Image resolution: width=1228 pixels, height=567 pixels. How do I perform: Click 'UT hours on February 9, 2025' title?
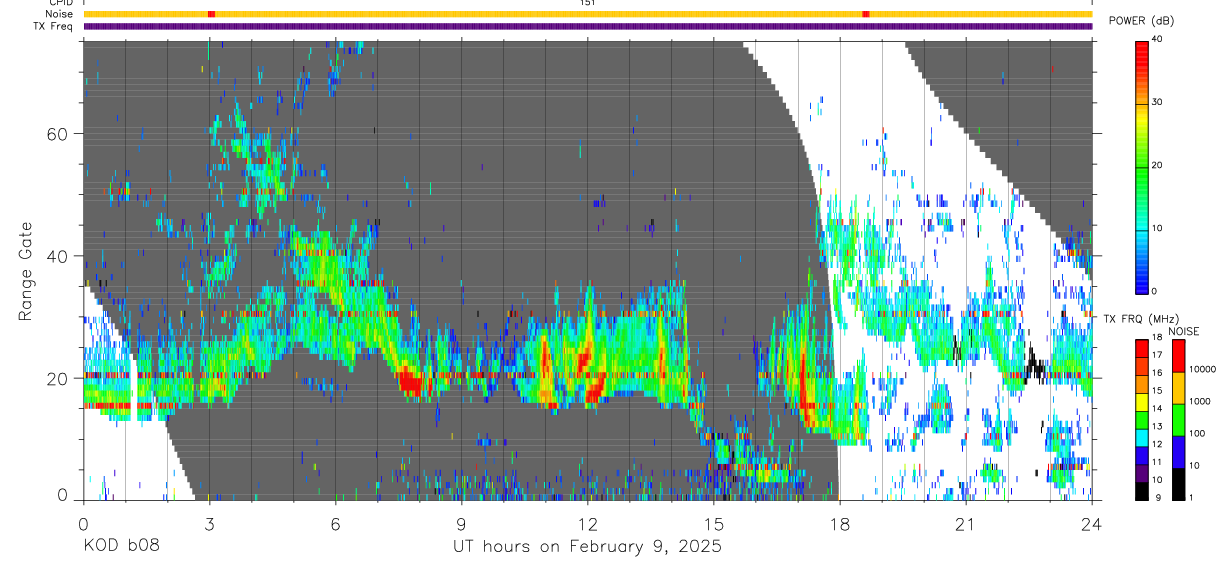(x=588, y=546)
